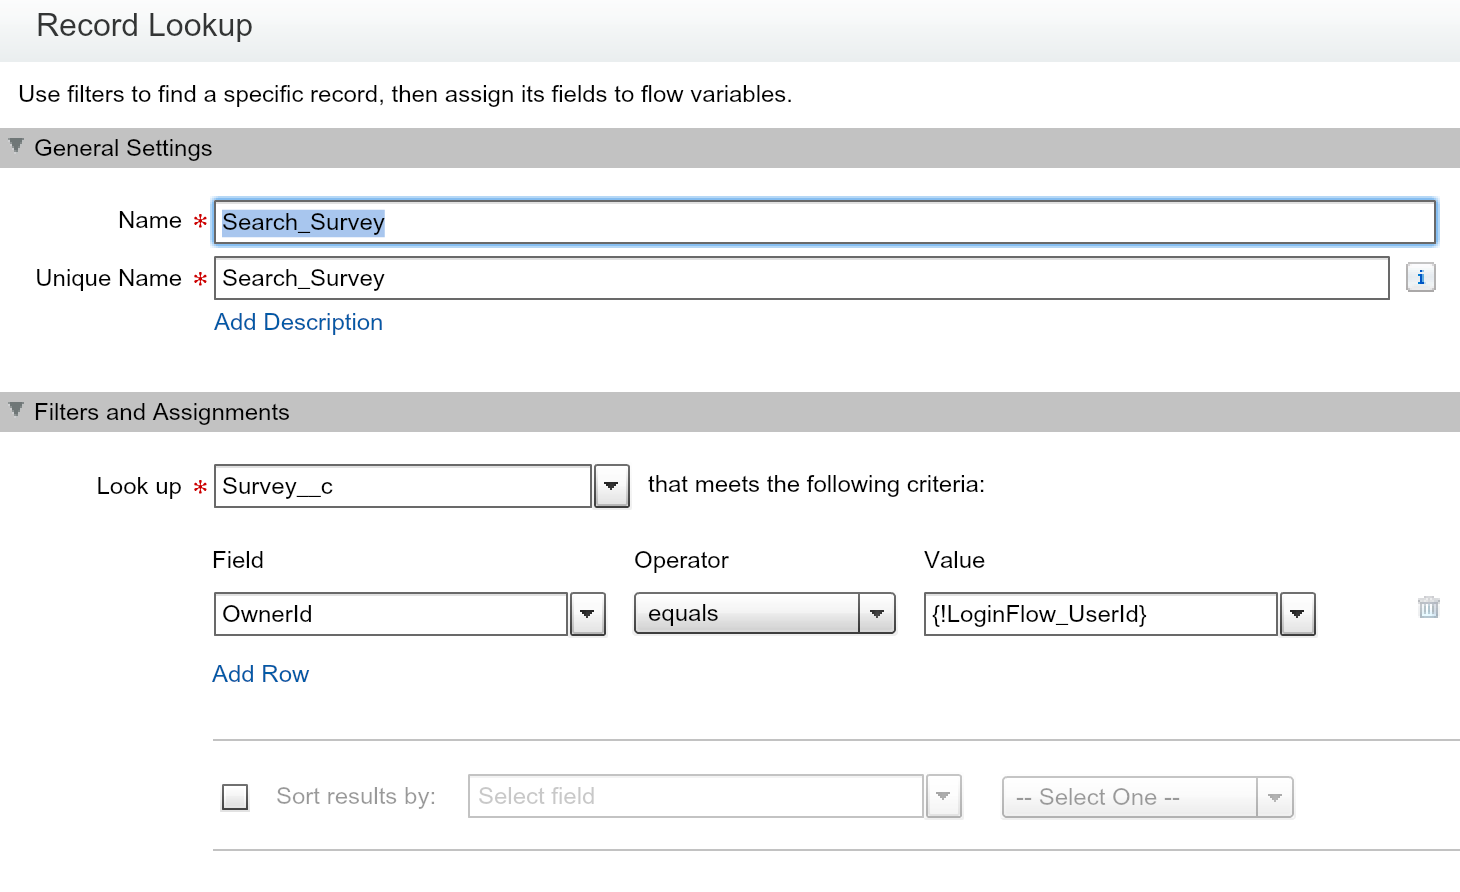Collapse the General Settings section
Viewport: 1460px width, 892px height.
(16, 146)
